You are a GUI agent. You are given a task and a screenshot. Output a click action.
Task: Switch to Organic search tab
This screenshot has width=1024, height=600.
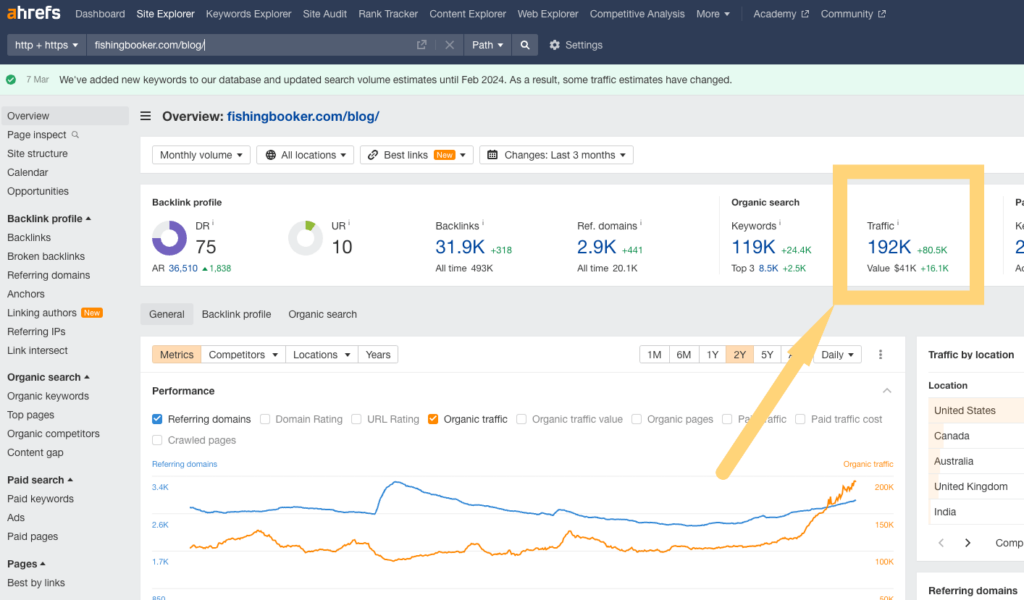[x=323, y=314]
